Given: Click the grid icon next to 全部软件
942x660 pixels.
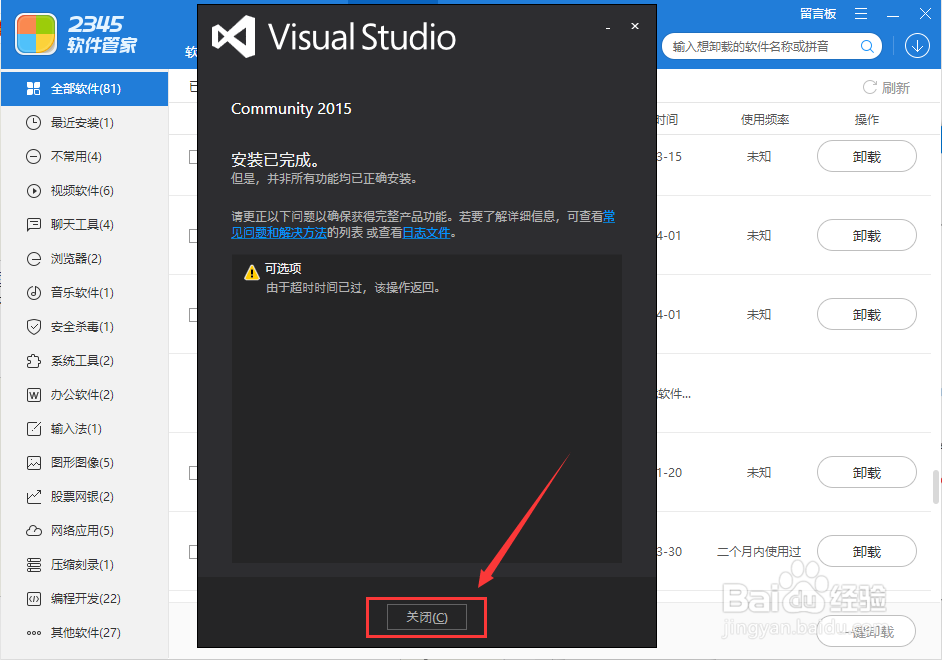Looking at the screenshot, I should coord(34,89).
